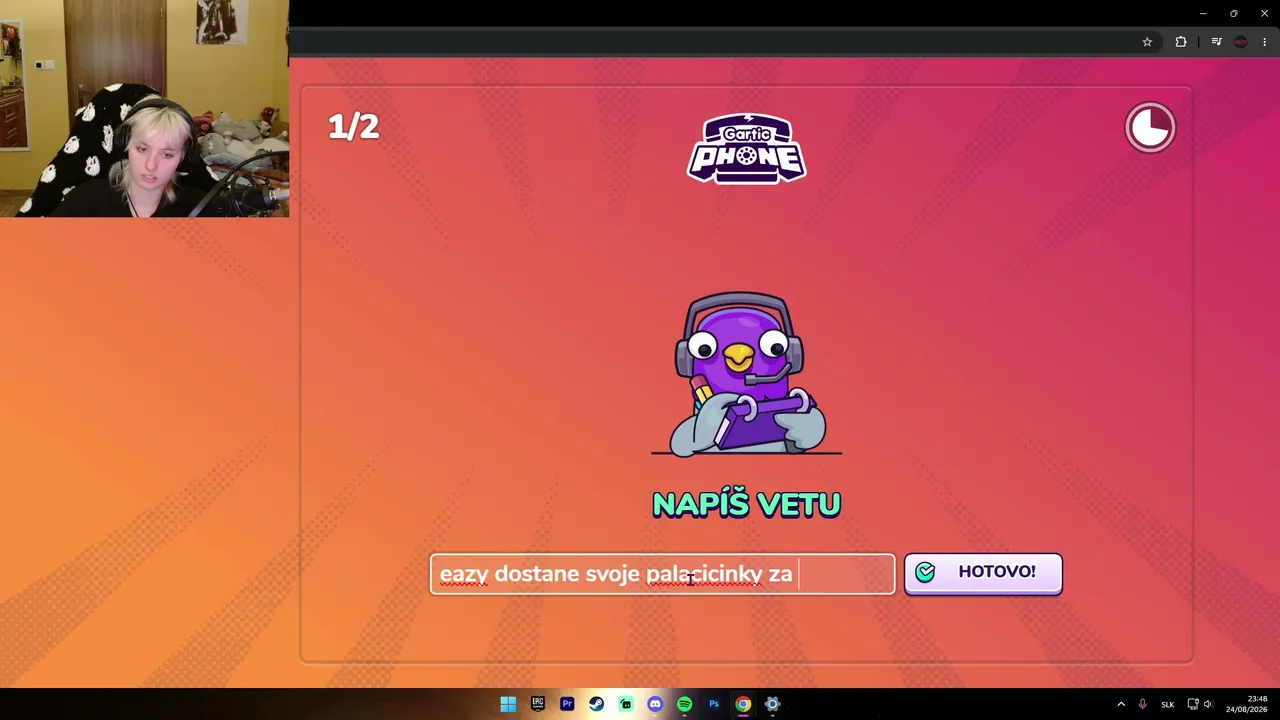Switch to Google Chrome in the taskbar
The width and height of the screenshot is (1280, 720).
(x=743, y=704)
